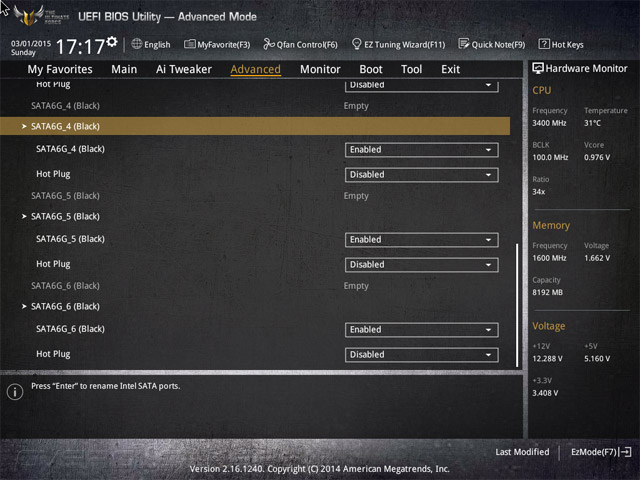Viewport: 640px width, 480px height.
Task: Click the Capacity 8192 MB value
Action: point(547,292)
